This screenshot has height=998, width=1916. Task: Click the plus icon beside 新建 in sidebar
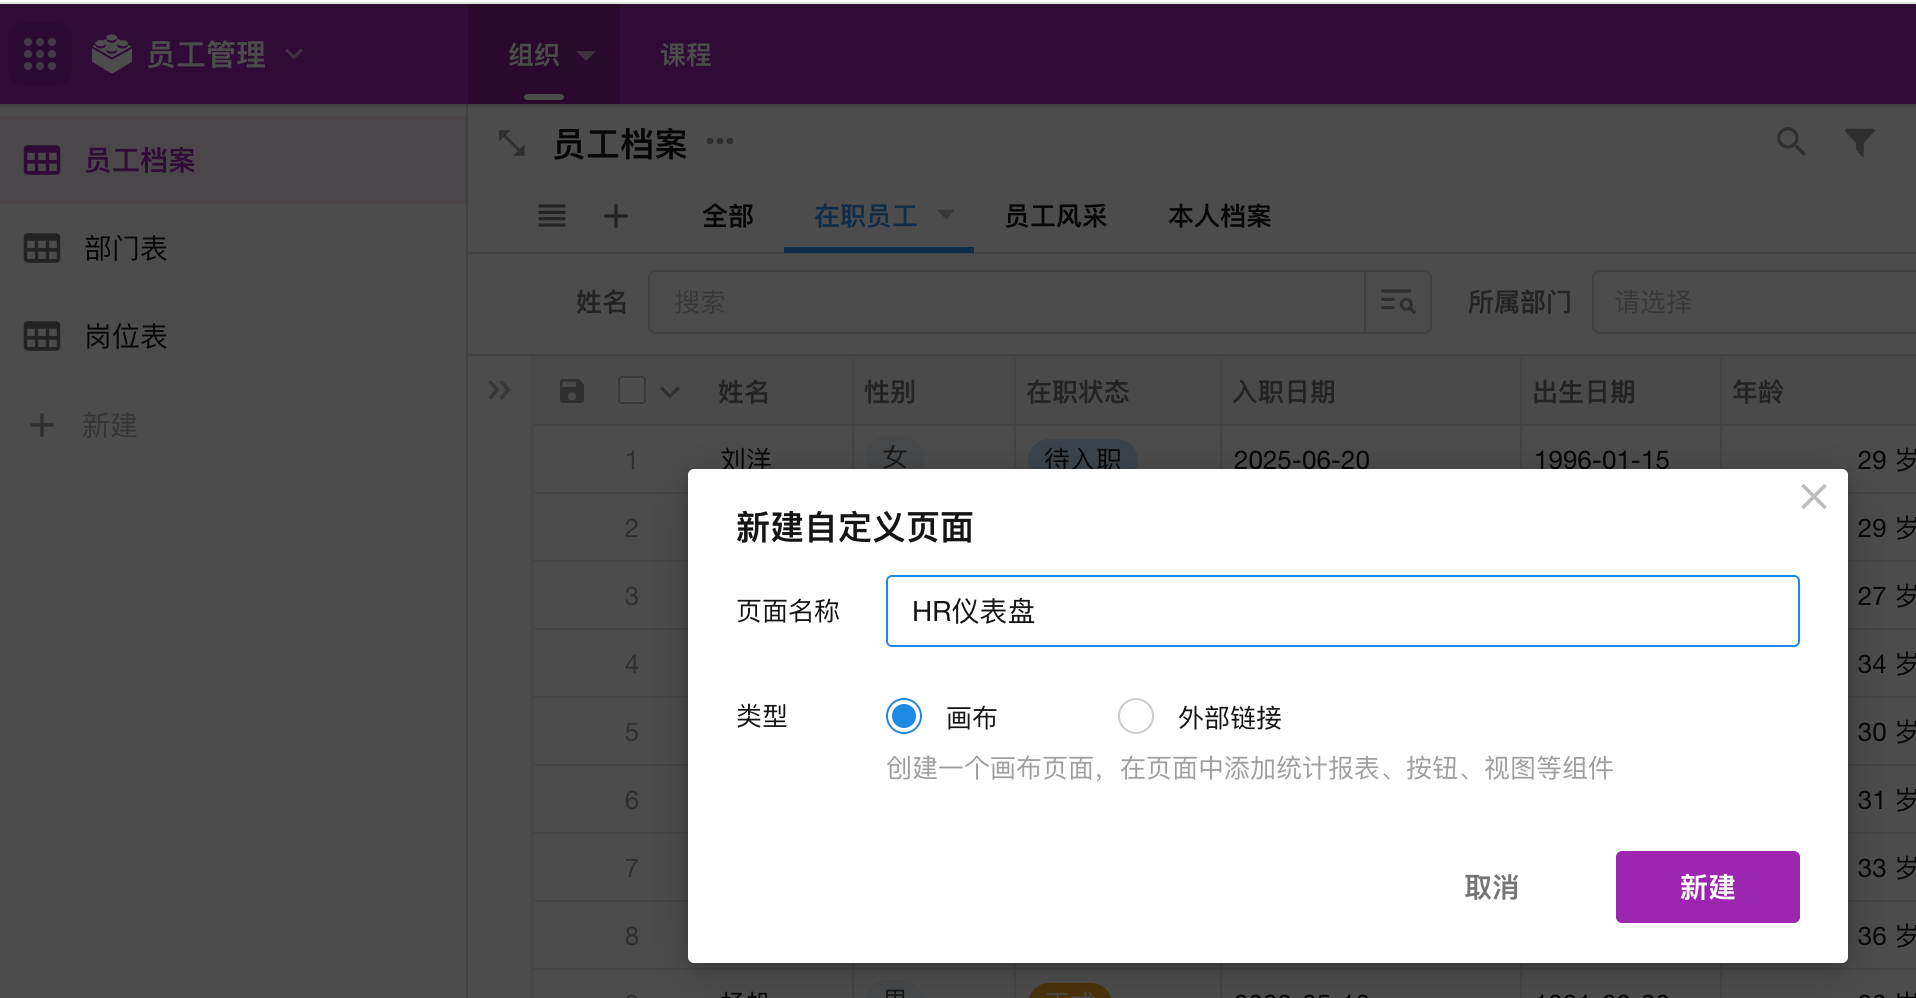(42, 425)
